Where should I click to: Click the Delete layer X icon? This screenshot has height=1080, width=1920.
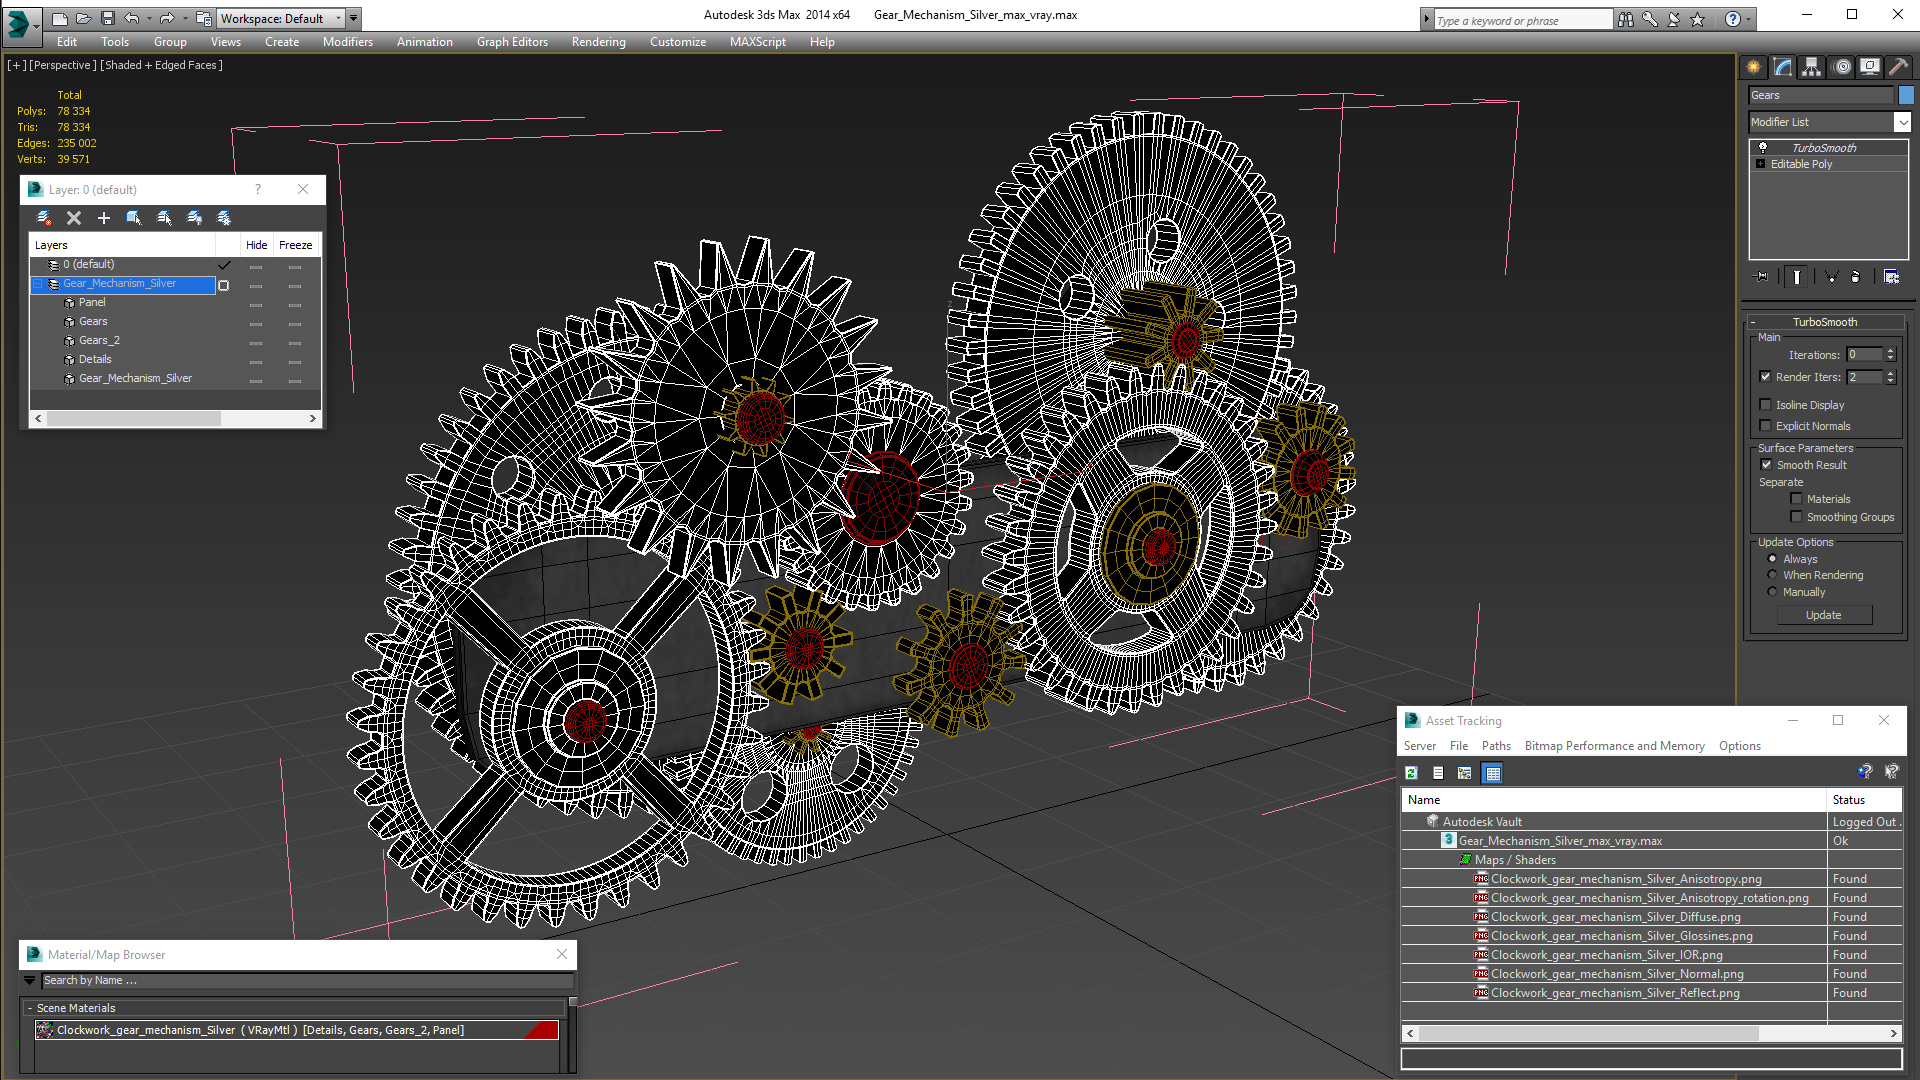pyautogui.click(x=74, y=217)
